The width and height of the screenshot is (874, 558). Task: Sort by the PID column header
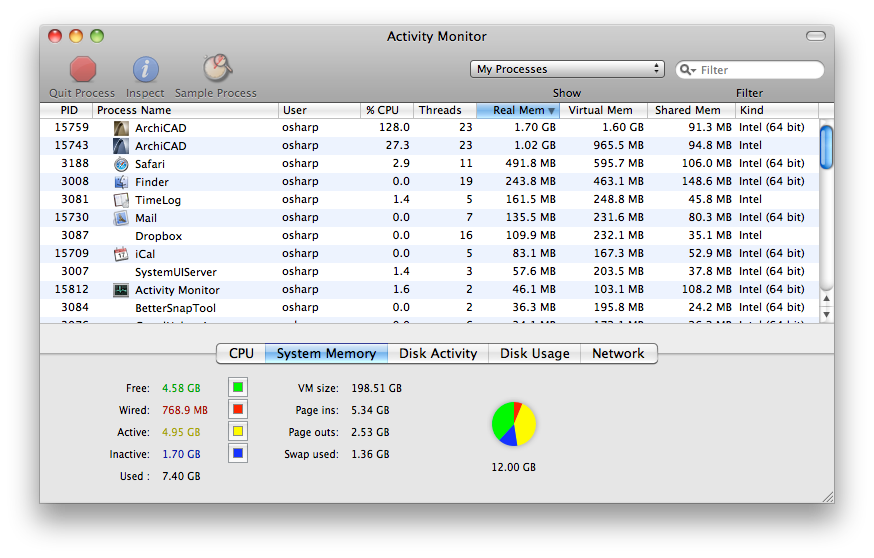click(66, 110)
